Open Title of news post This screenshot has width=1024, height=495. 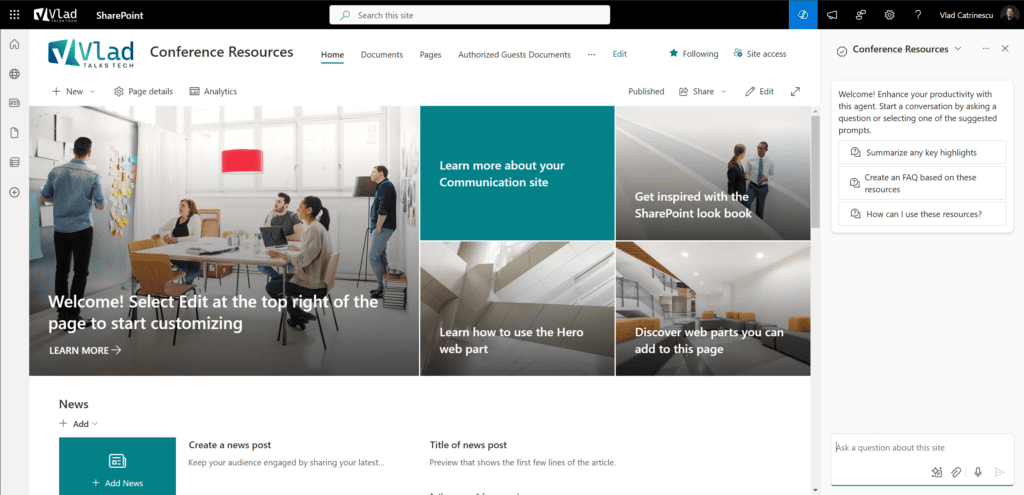click(x=468, y=445)
